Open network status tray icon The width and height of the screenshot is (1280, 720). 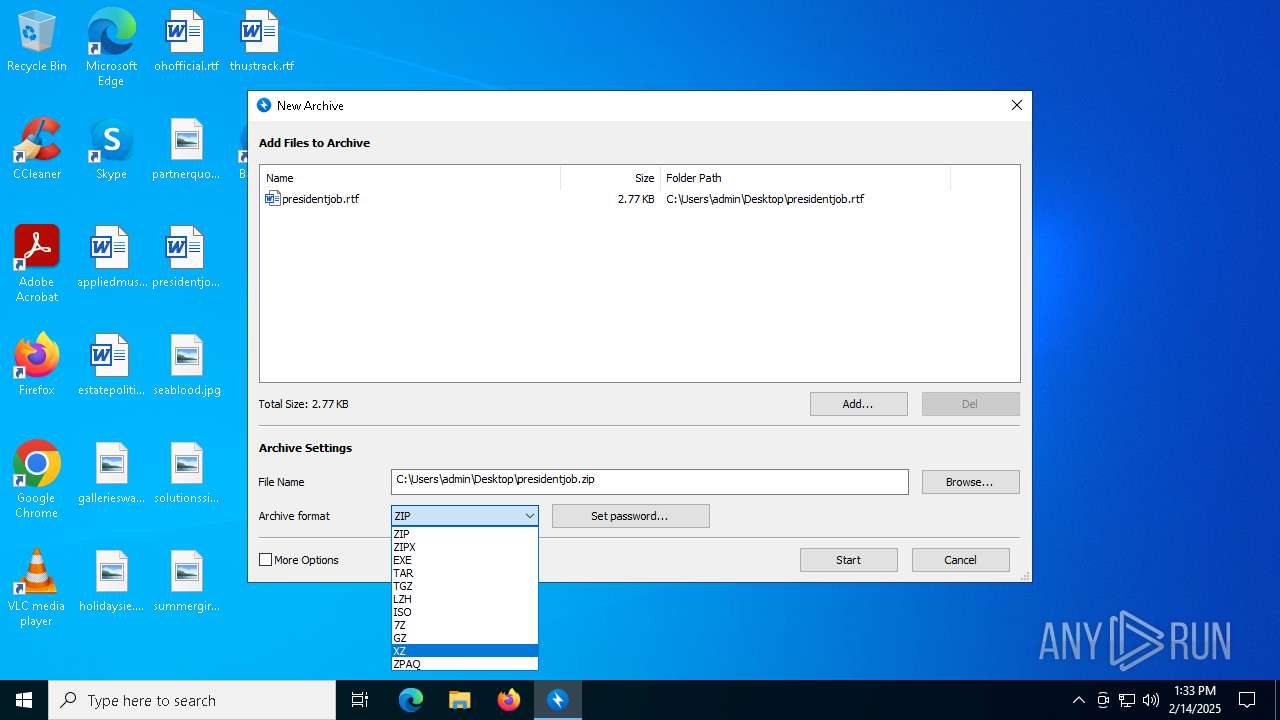coord(1127,700)
